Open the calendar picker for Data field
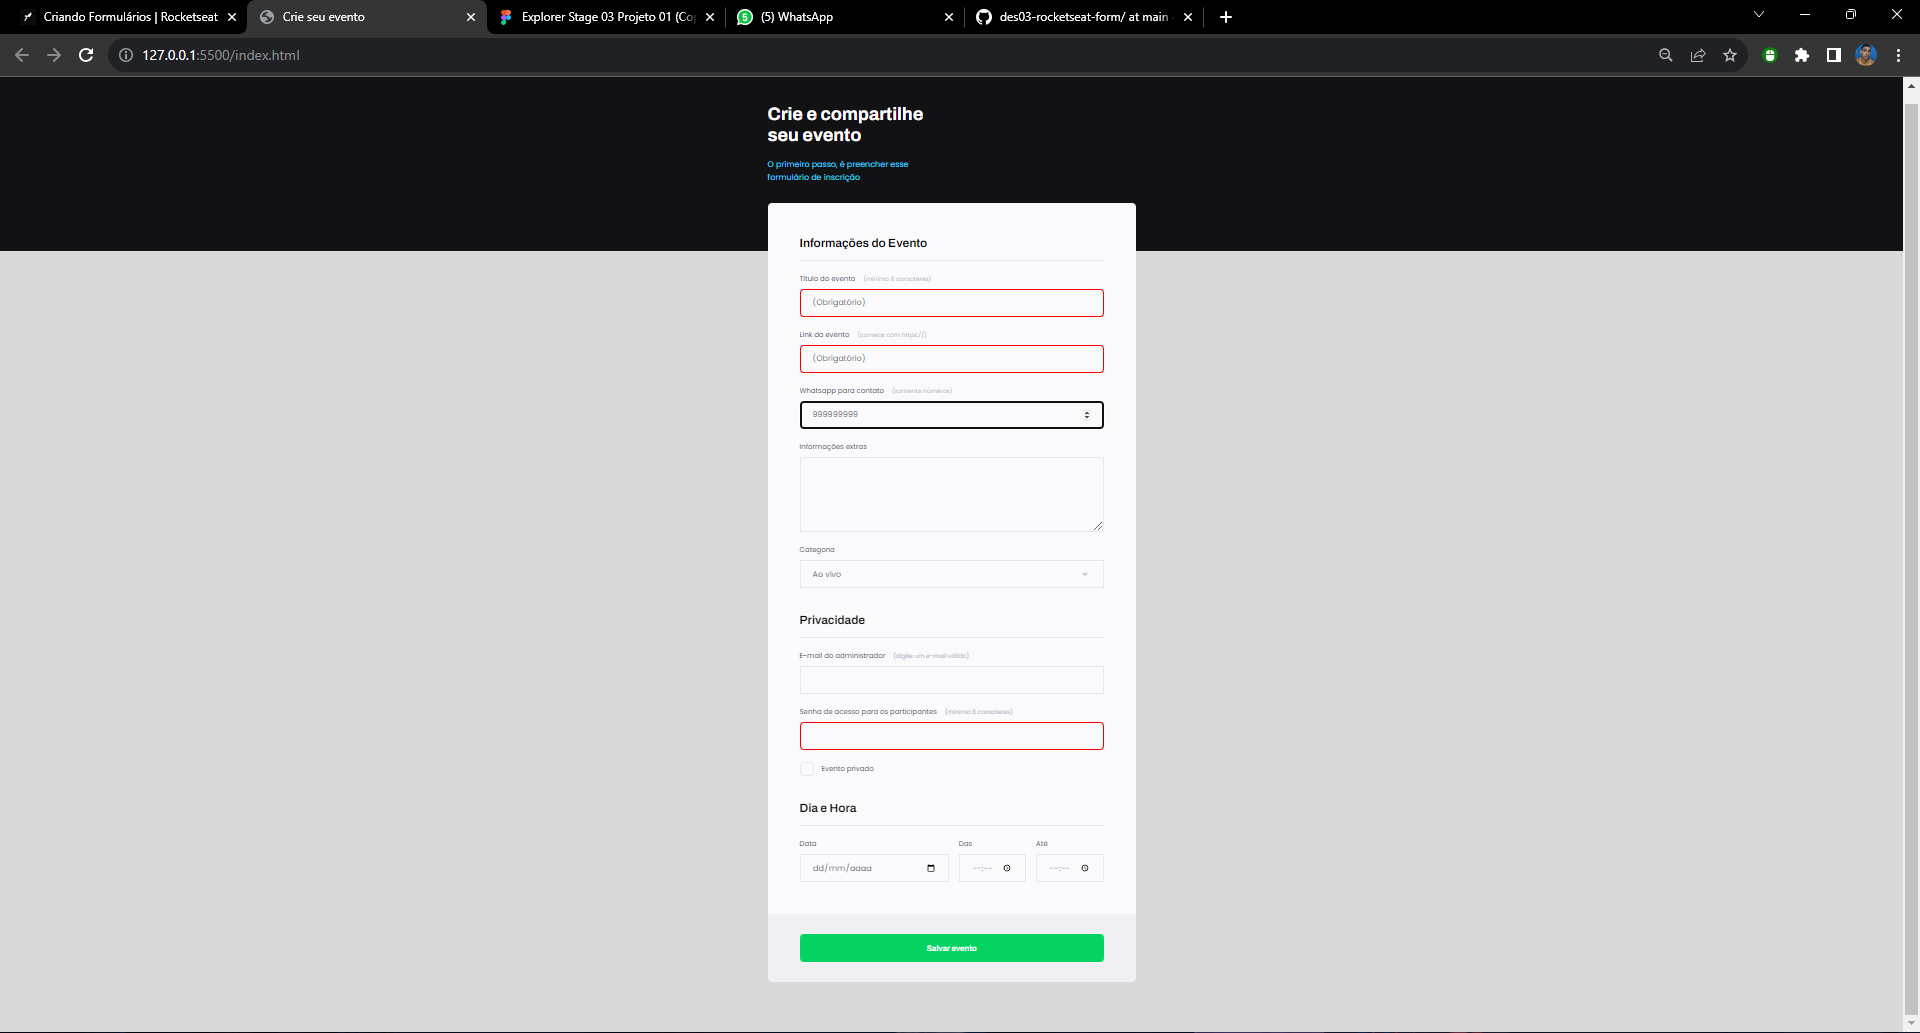Viewport: 1920px width, 1033px height. (x=931, y=868)
